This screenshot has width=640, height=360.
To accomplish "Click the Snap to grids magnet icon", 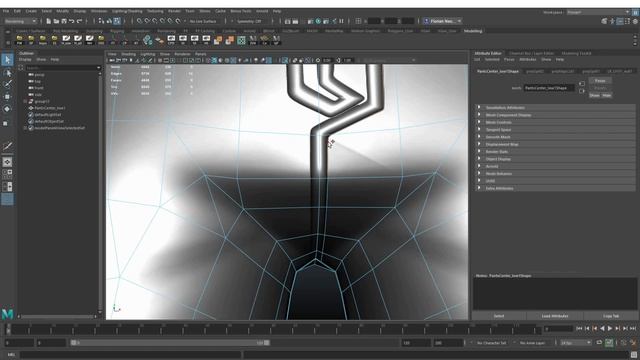I will pyautogui.click(x=140, y=21).
